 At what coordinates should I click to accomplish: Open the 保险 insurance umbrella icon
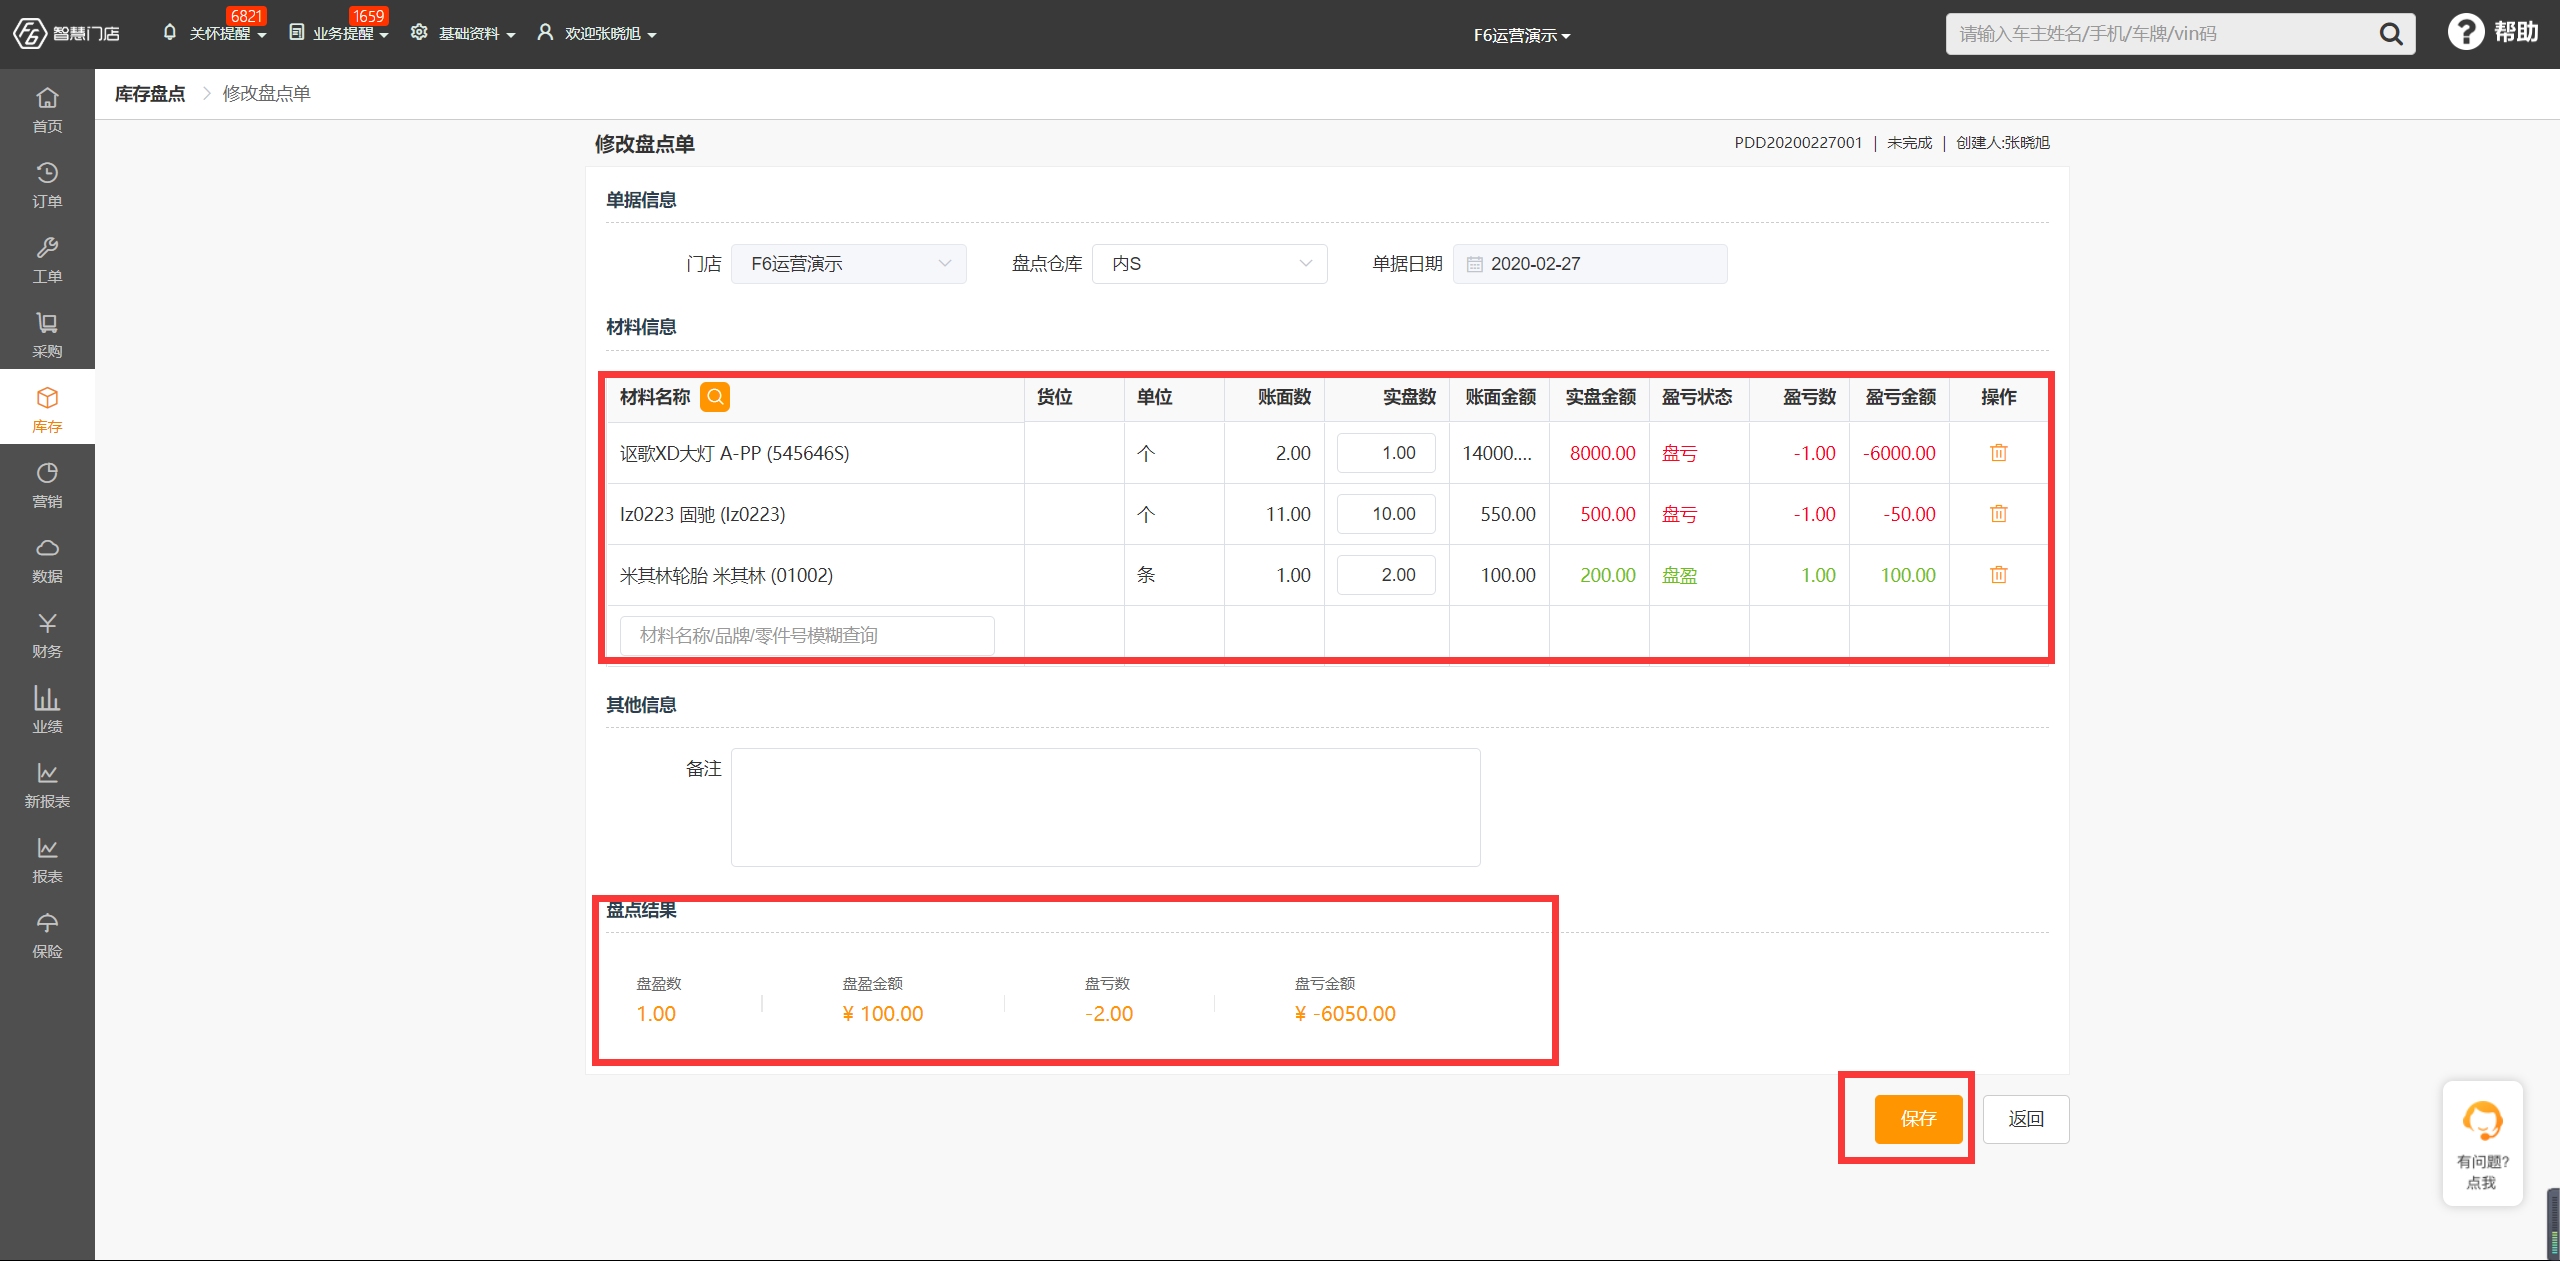coord(47,934)
